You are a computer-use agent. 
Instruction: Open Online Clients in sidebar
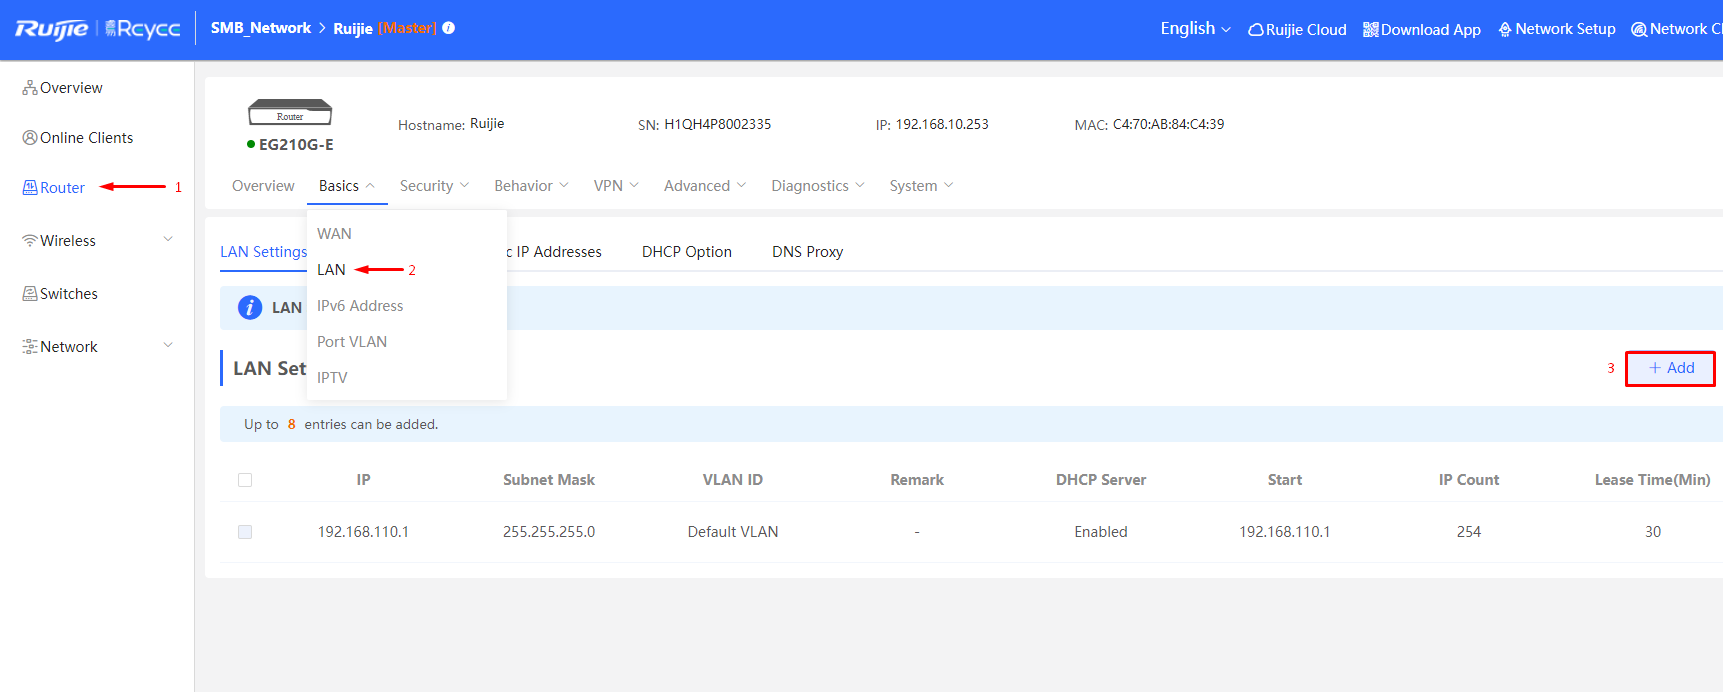click(78, 138)
